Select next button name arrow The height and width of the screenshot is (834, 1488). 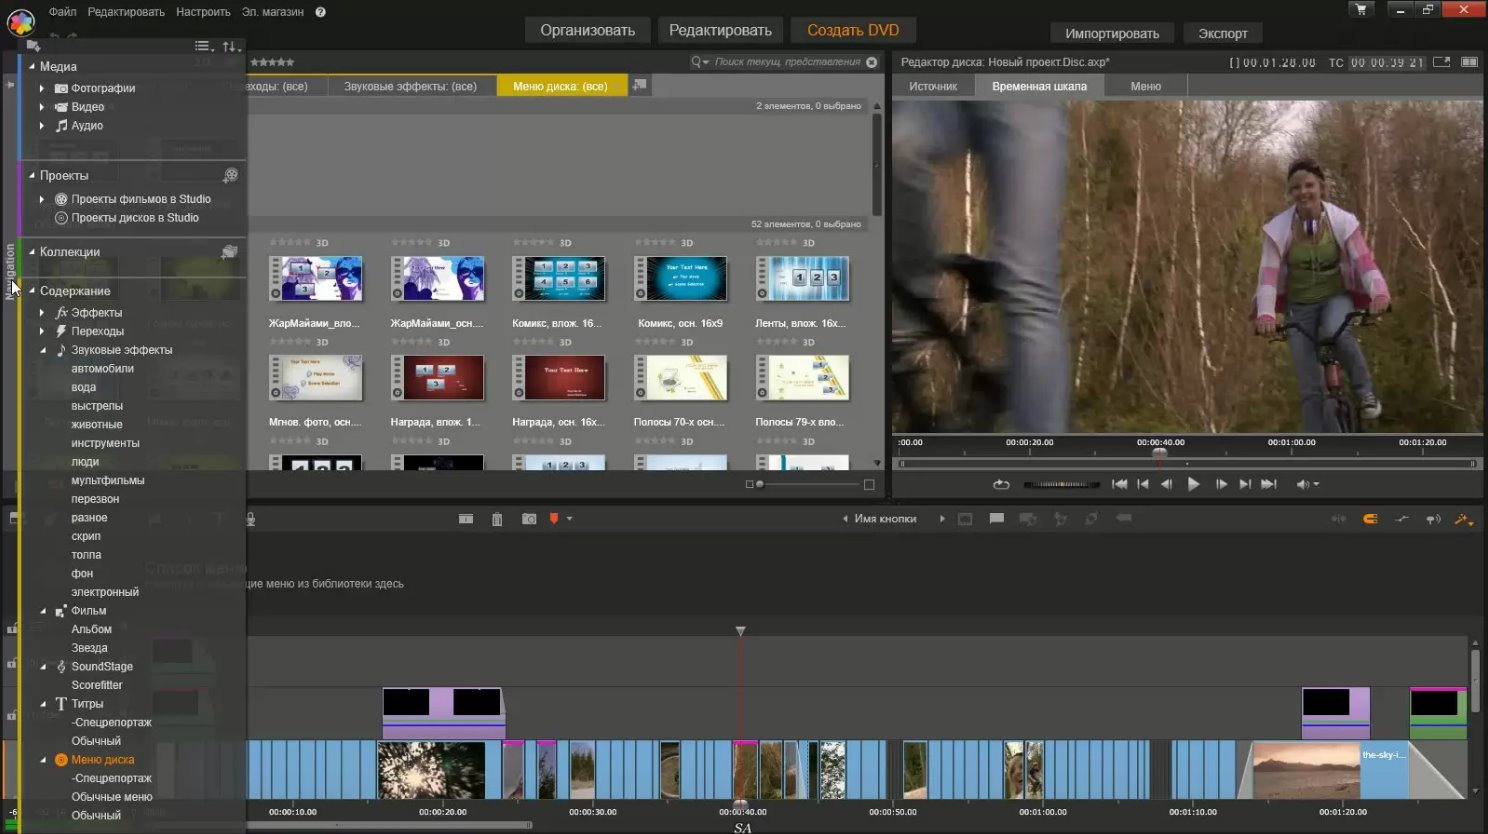click(942, 519)
